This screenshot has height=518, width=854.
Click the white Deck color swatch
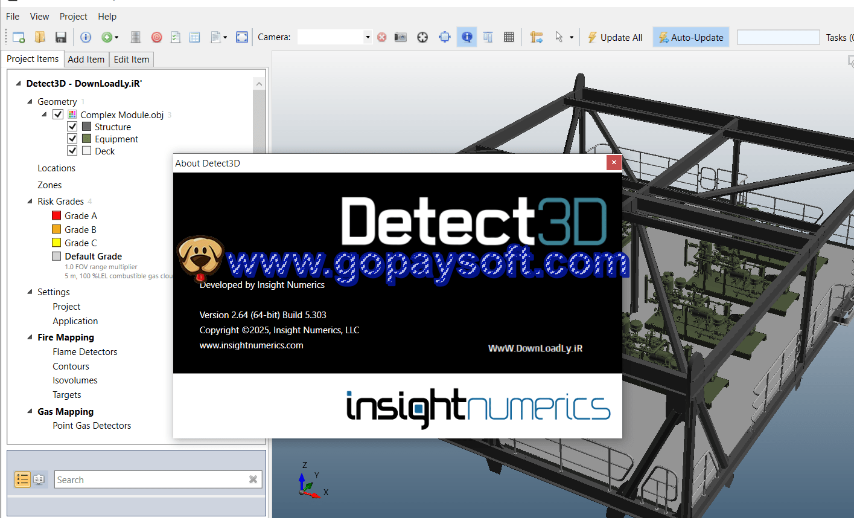point(86,150)
